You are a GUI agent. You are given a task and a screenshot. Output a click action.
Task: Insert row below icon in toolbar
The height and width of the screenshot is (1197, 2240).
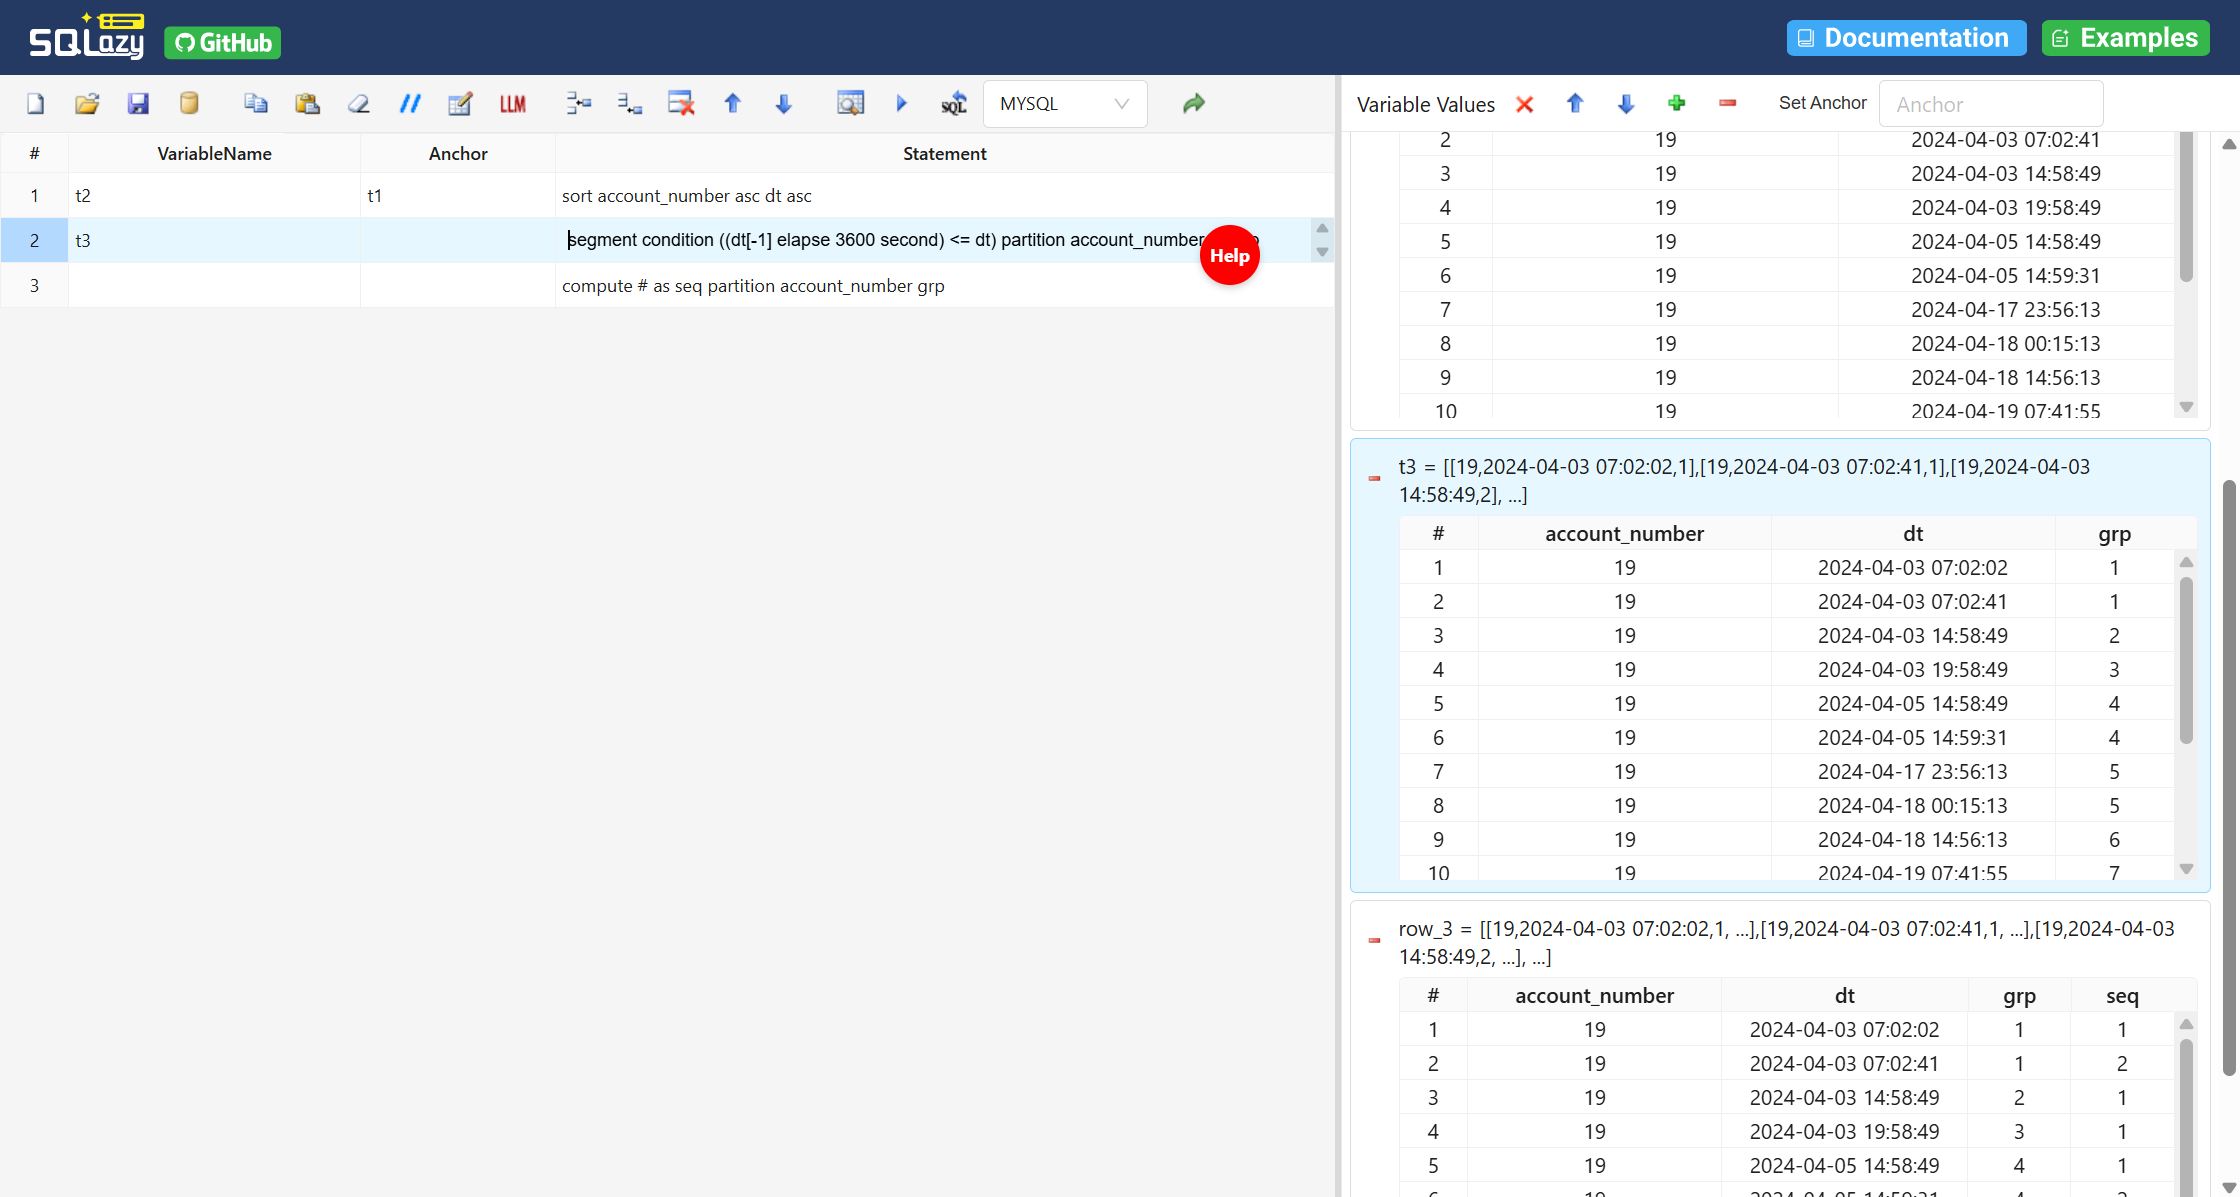tap(630, 103)
